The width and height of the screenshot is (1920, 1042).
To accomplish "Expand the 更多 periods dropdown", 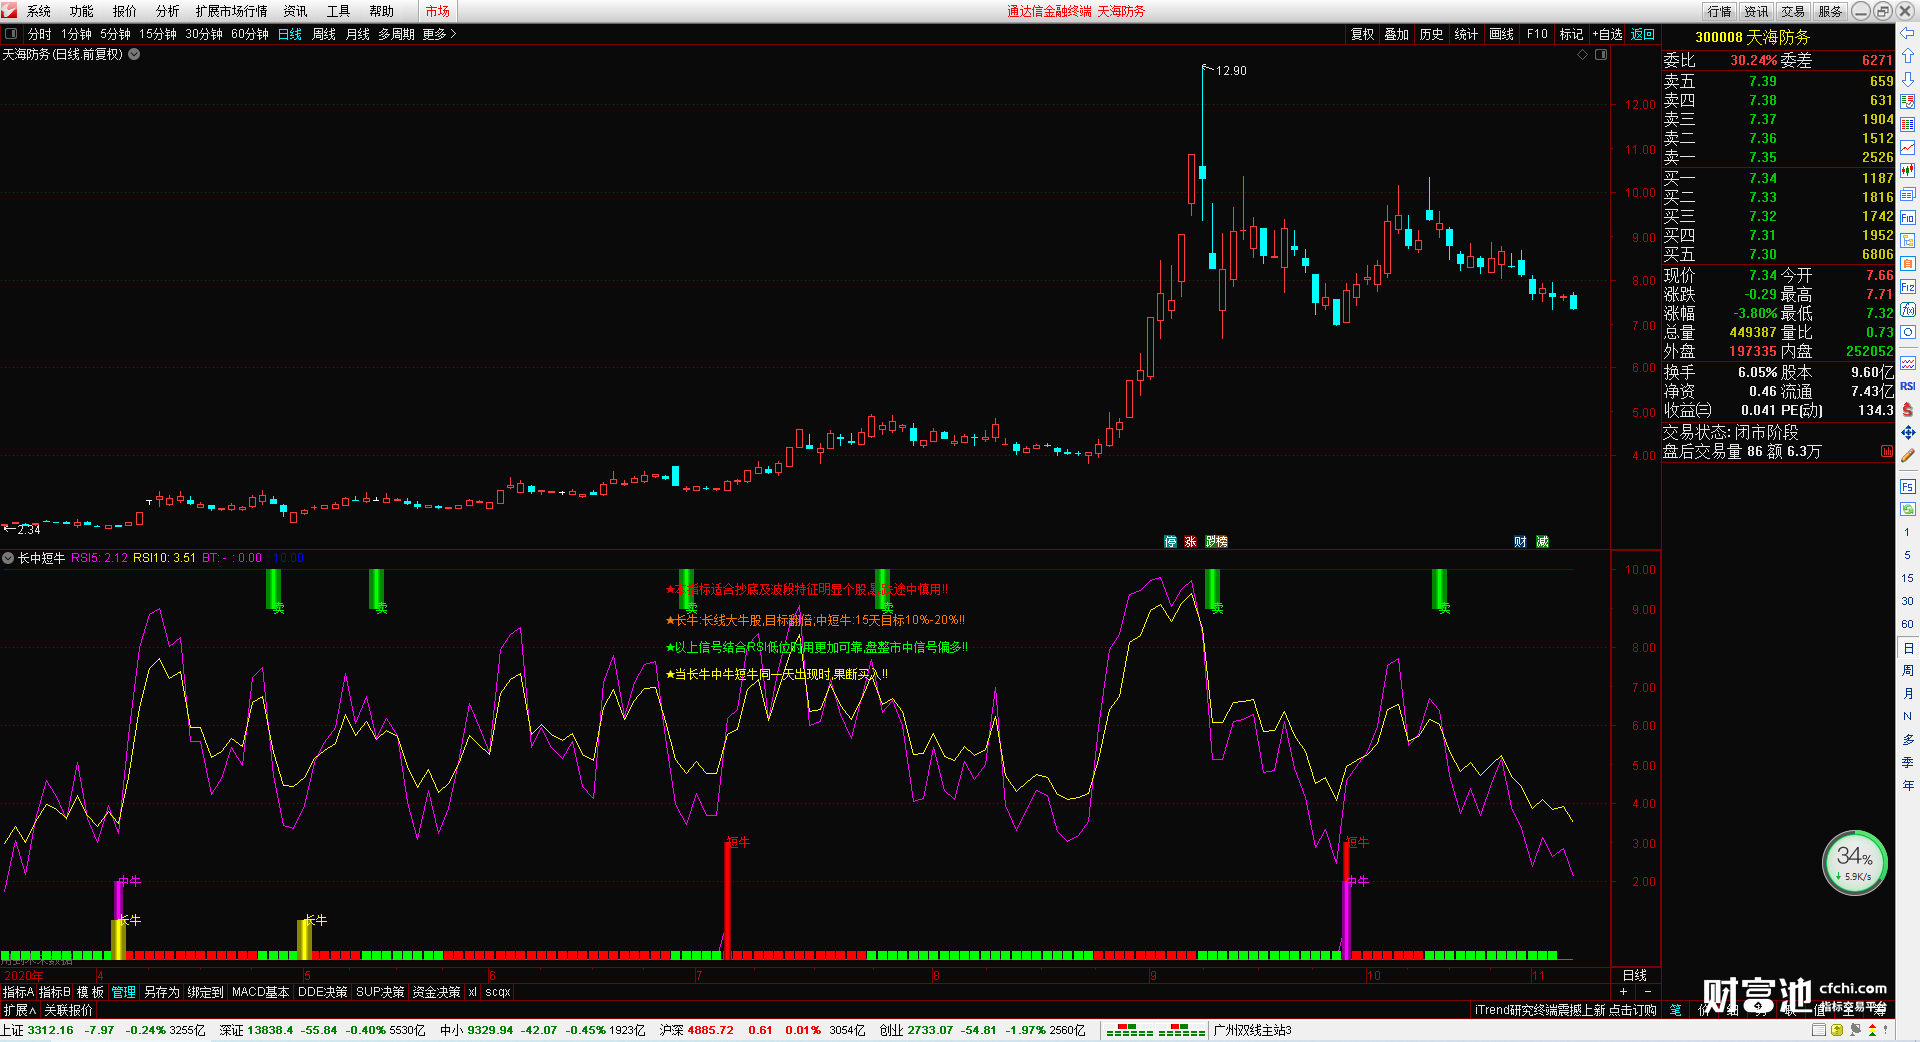I will point(439,34).
